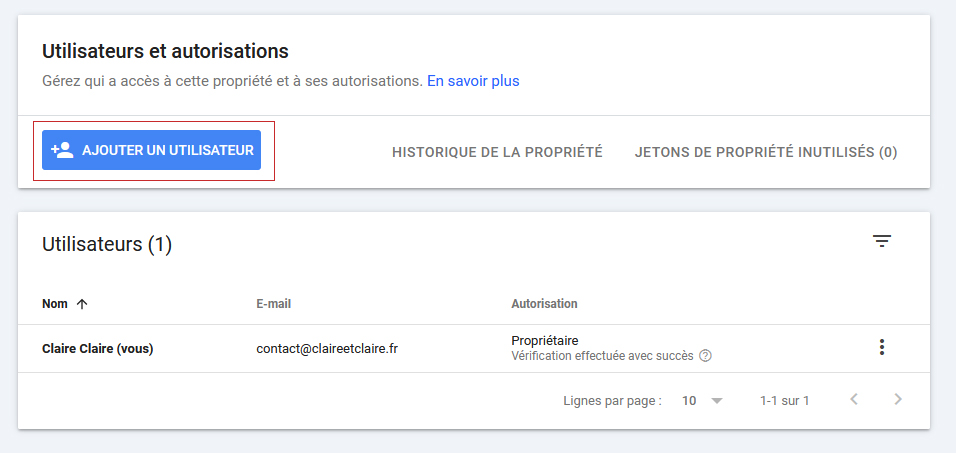Click the add-person icon in the blue button
This screenshot has height=453, width=956.
click(x=62, y=150)
